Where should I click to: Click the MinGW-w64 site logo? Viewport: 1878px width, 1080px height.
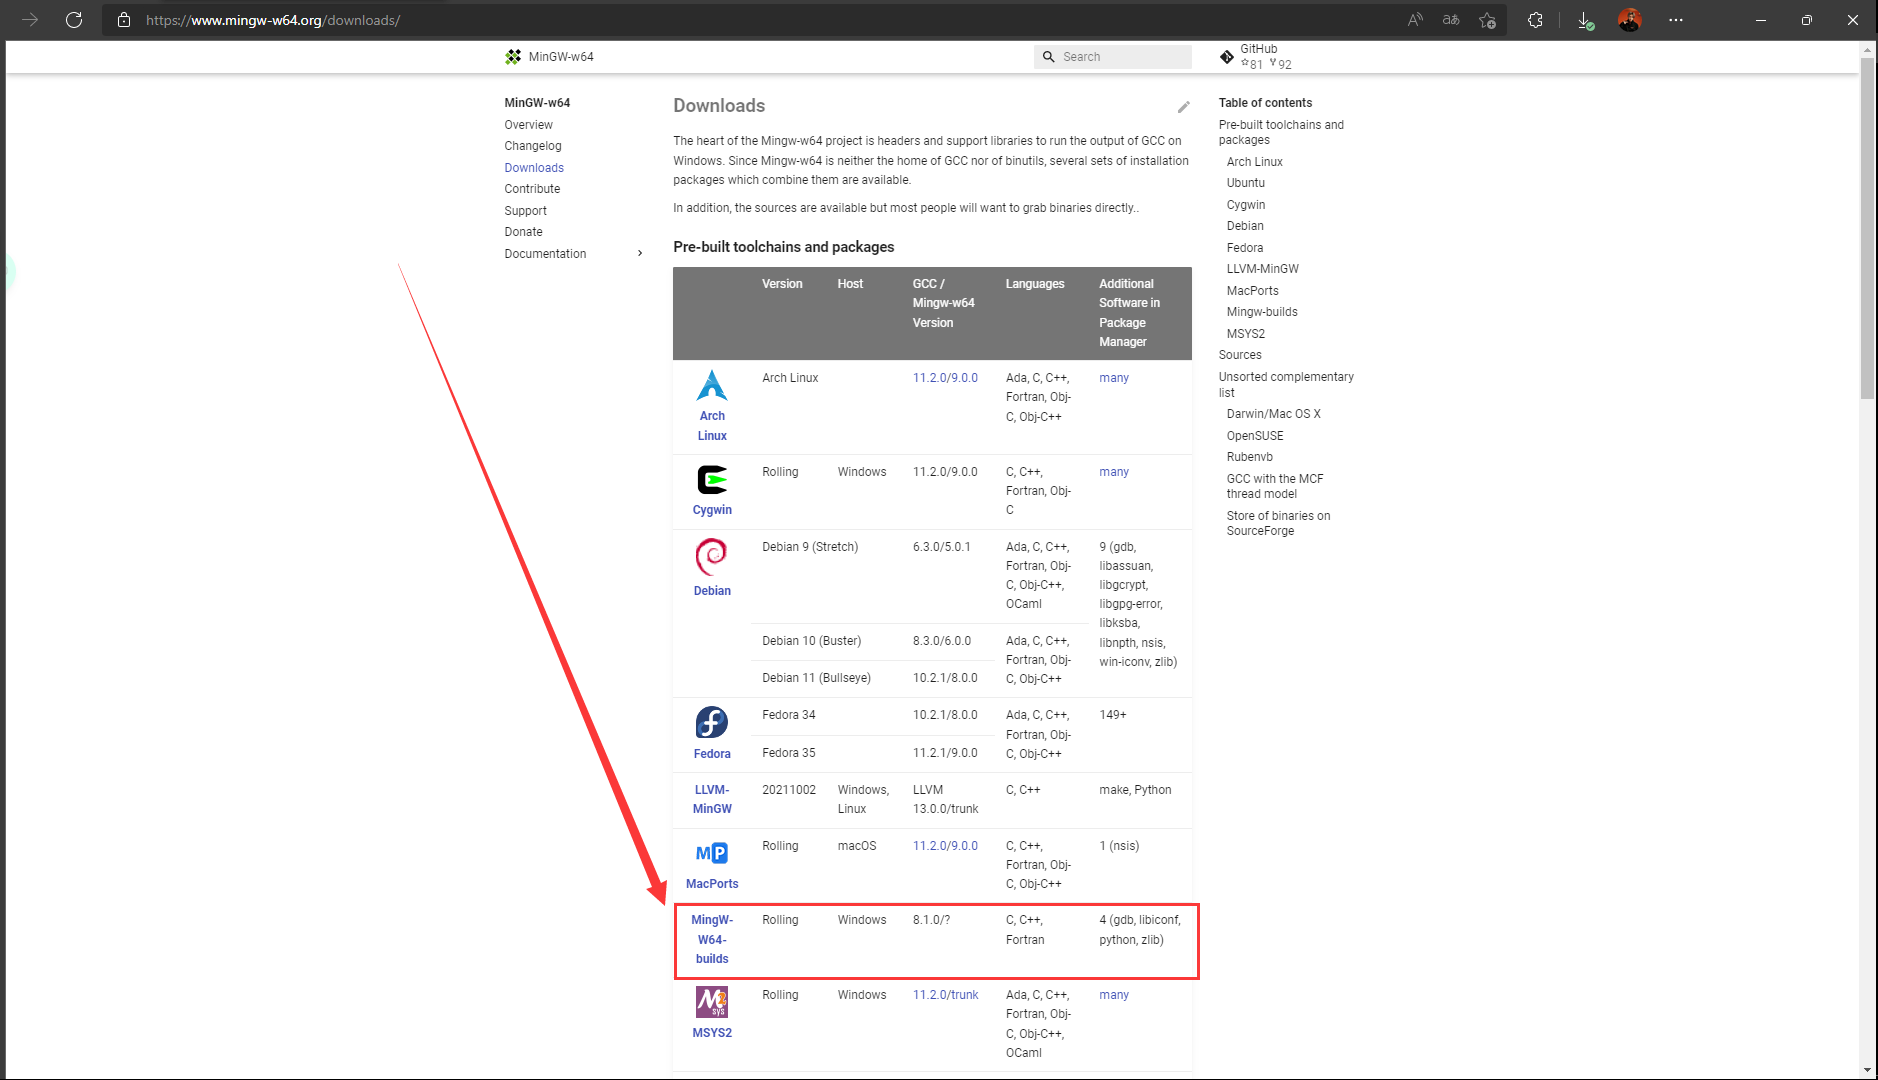click(x=513, y=57)
